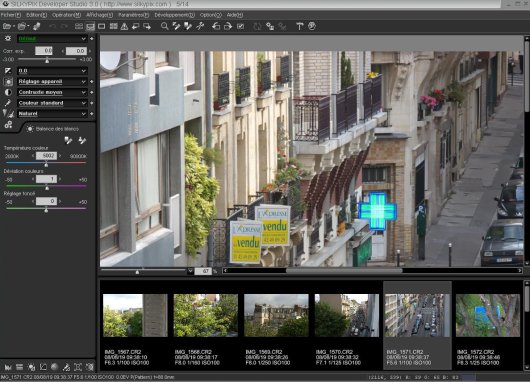Click the print toolbar icon
This screenshot has width=530, height=382.
pyautogui.click(x=37, y=26)
